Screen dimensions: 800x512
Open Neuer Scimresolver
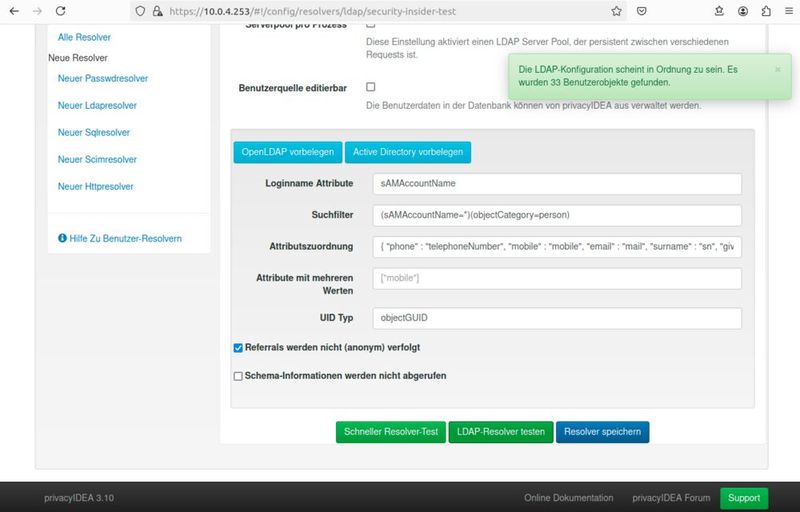click(97, 160)
